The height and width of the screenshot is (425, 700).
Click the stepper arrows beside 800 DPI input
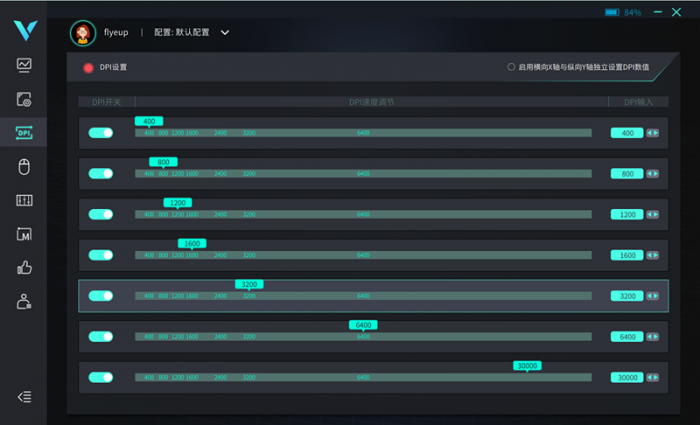pos(653,174)
